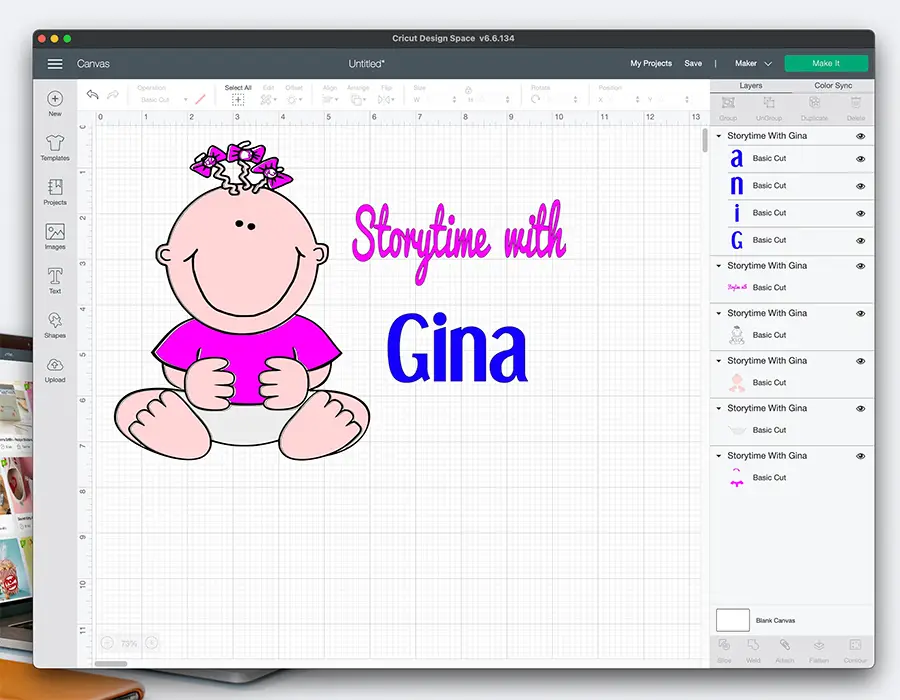
Task: Zoom in with the plus icon
Action: pos(152,643)
